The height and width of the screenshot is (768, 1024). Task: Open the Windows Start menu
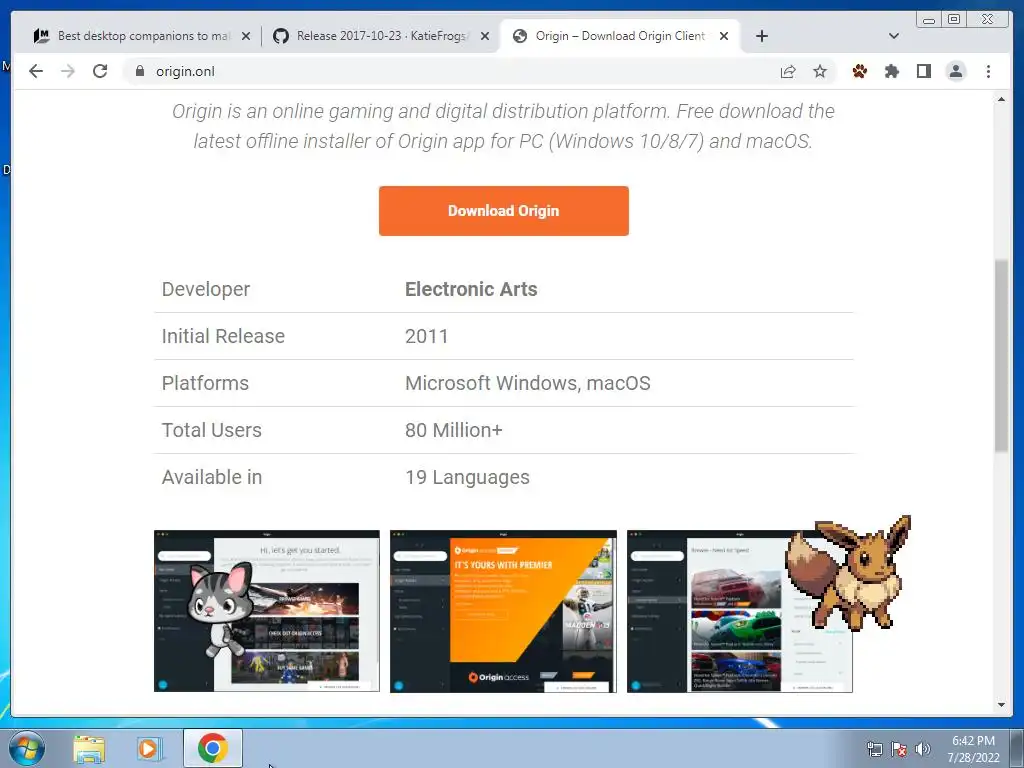click(x=27, y=748)
